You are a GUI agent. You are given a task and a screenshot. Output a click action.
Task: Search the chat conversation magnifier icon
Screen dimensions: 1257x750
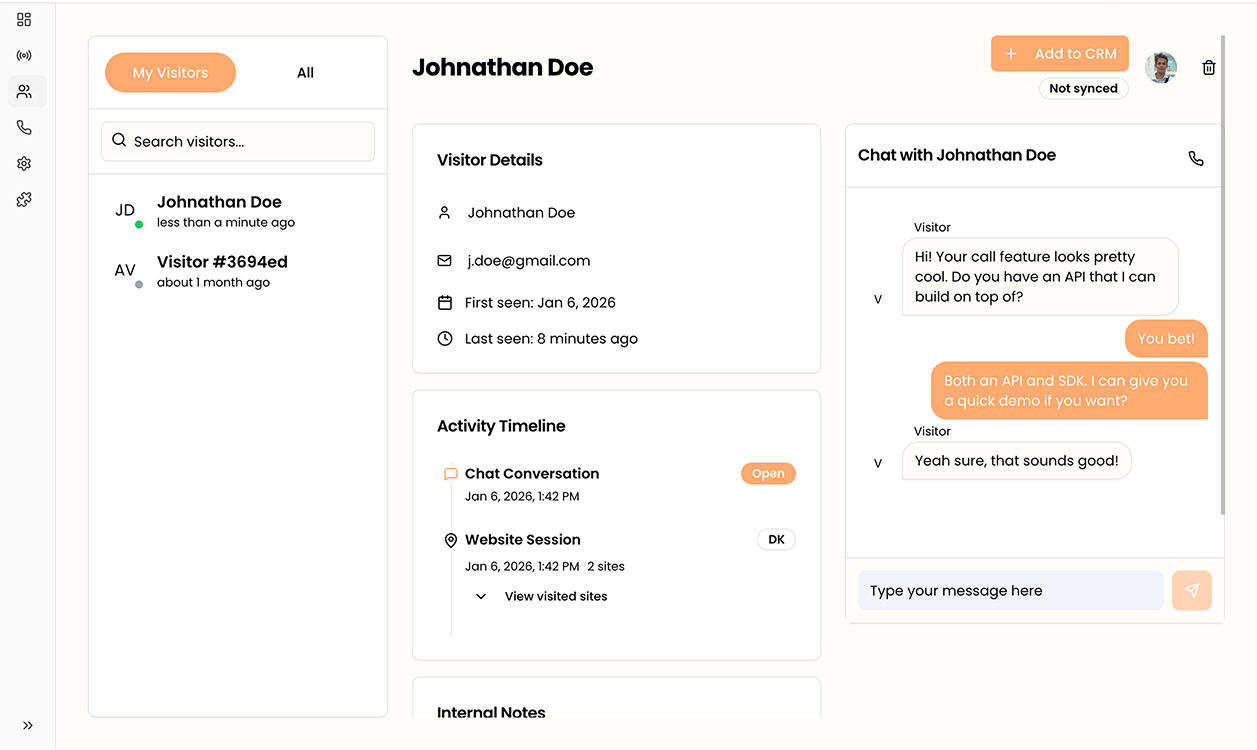pos(119,141)
